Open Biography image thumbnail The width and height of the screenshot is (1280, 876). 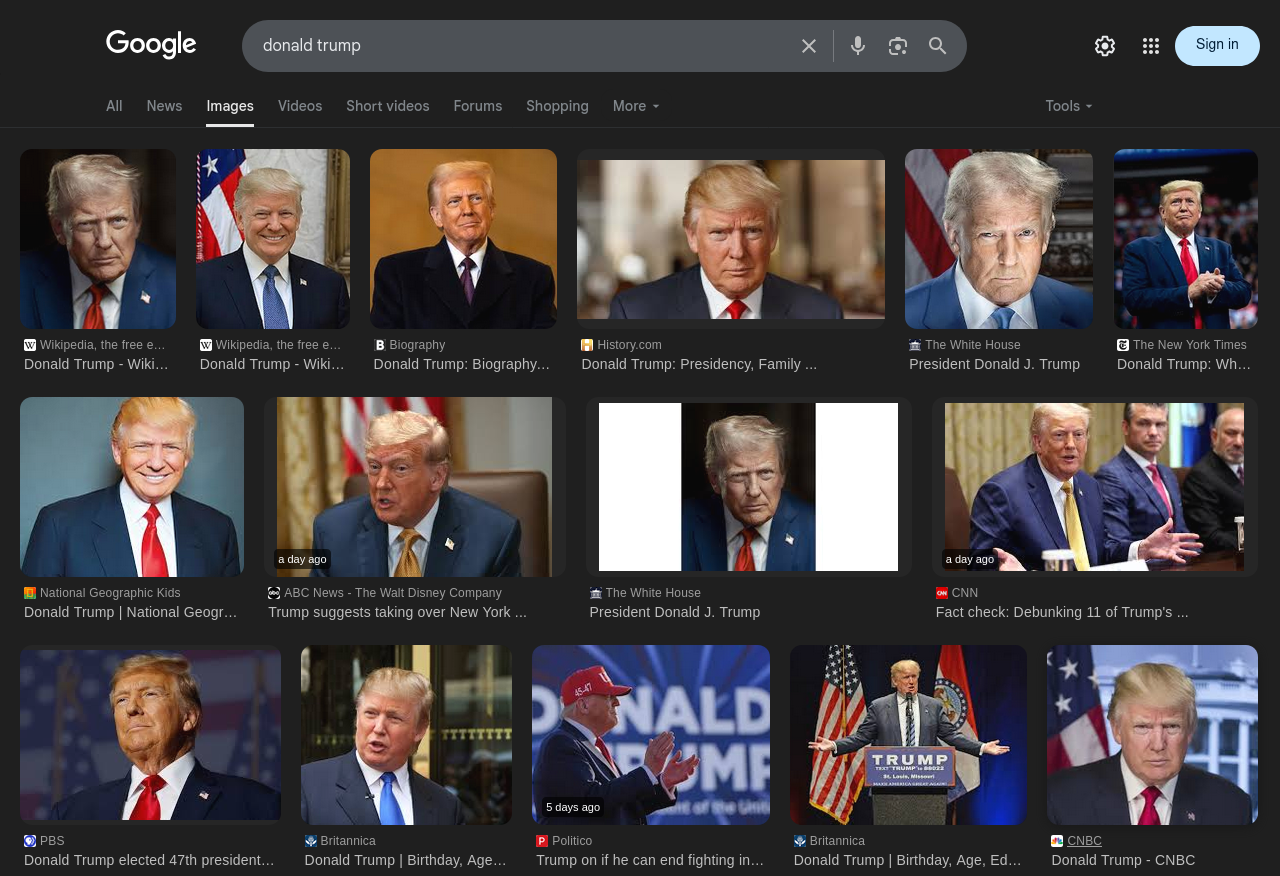pos(463,239)
